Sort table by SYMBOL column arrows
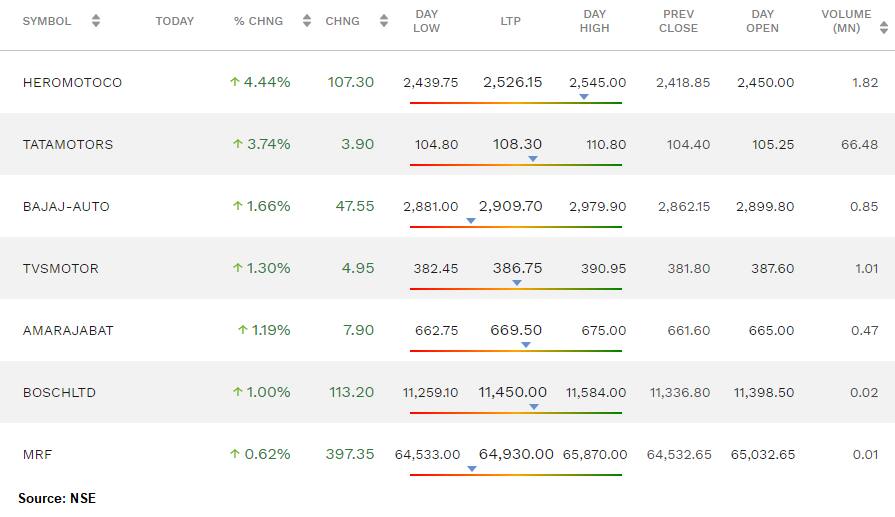 (x=96, y=21)
